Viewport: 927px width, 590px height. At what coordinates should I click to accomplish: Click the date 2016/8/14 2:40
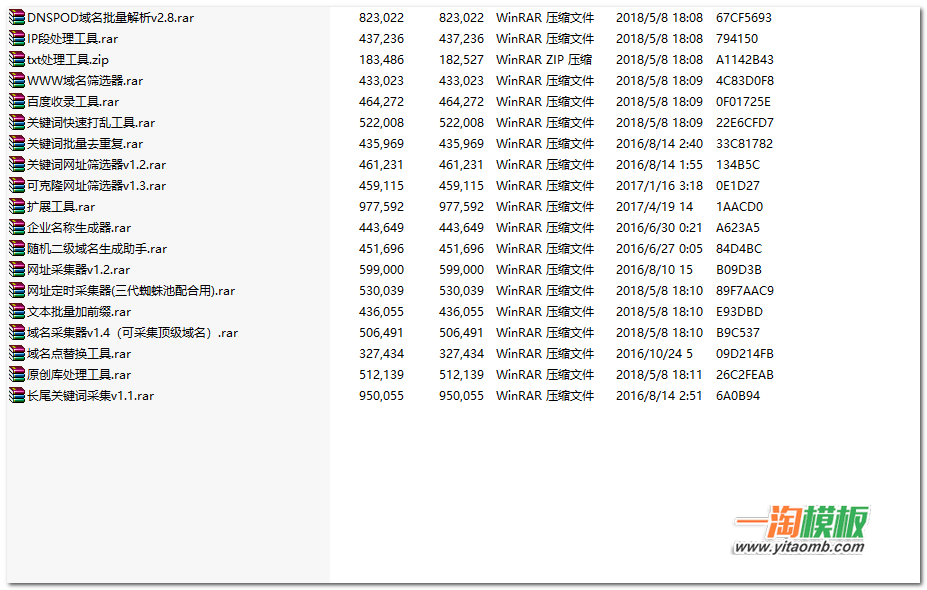click(x=659, y=144)
